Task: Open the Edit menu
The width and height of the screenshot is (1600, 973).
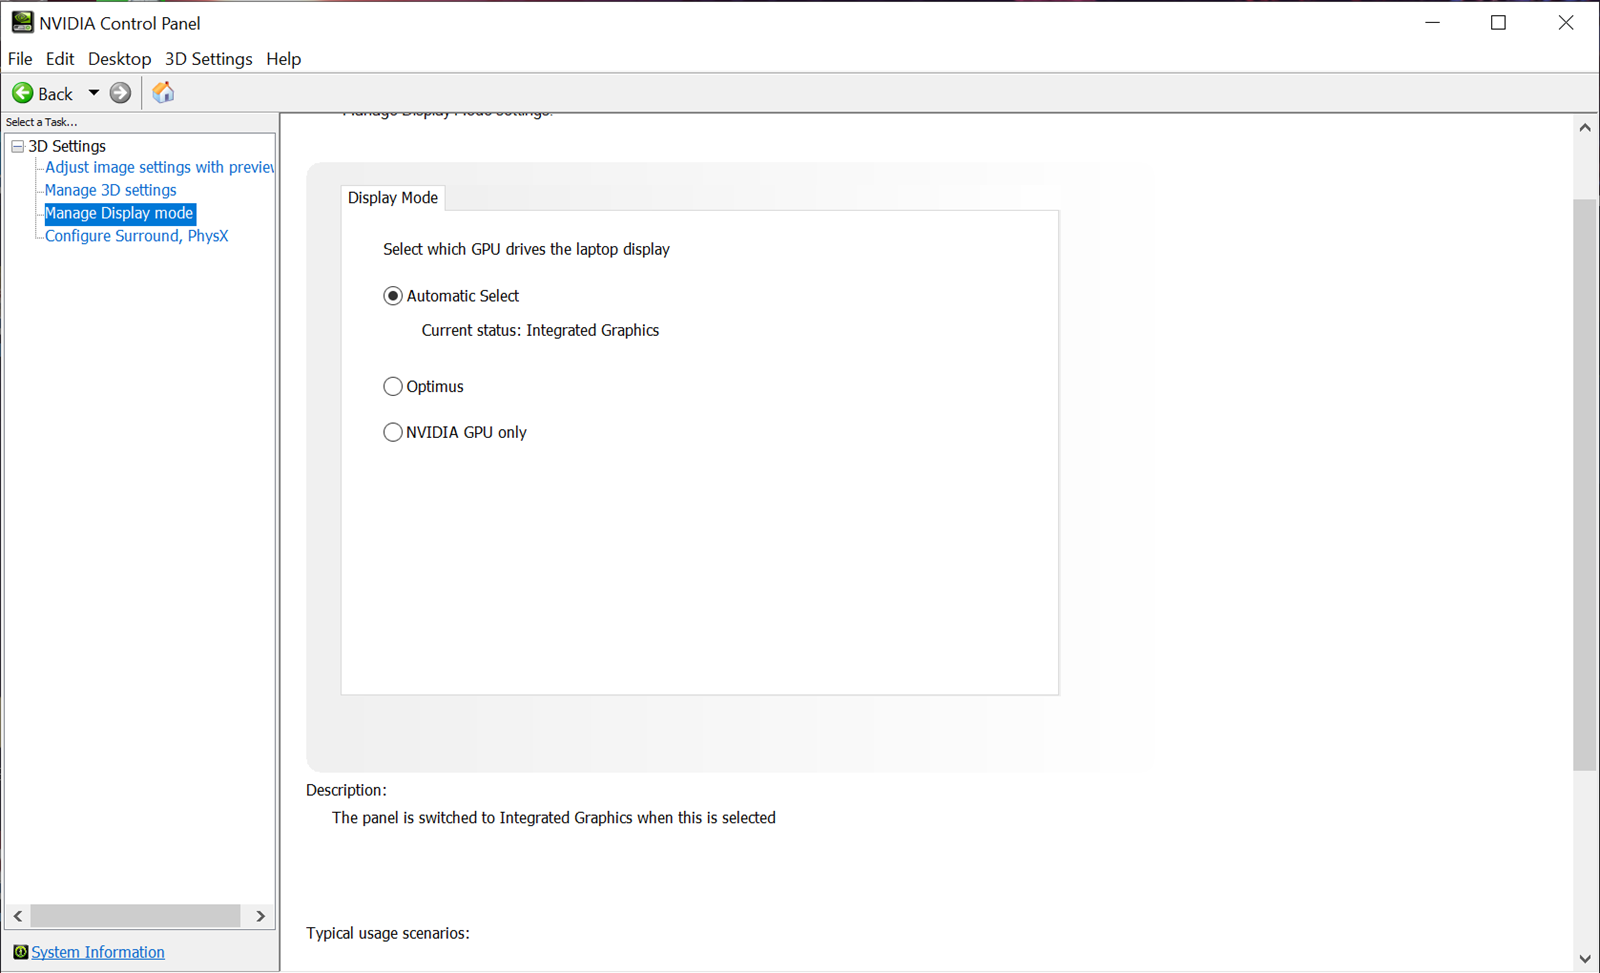Action: 60,59
